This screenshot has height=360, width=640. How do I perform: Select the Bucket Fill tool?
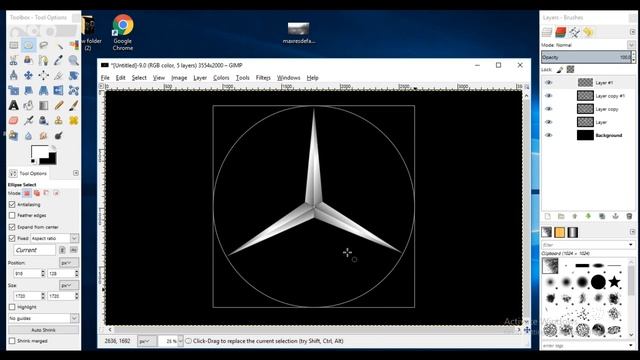[x=29, y=105]
